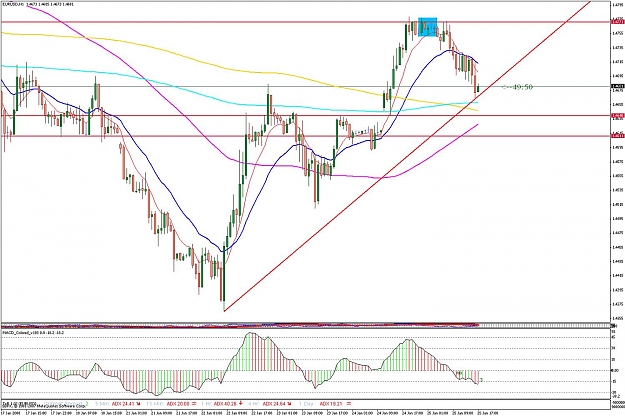Viewport: 625px width, 416px height.
Task: Click the red price tag at top resistance level
Action: [x=617, y=22]
